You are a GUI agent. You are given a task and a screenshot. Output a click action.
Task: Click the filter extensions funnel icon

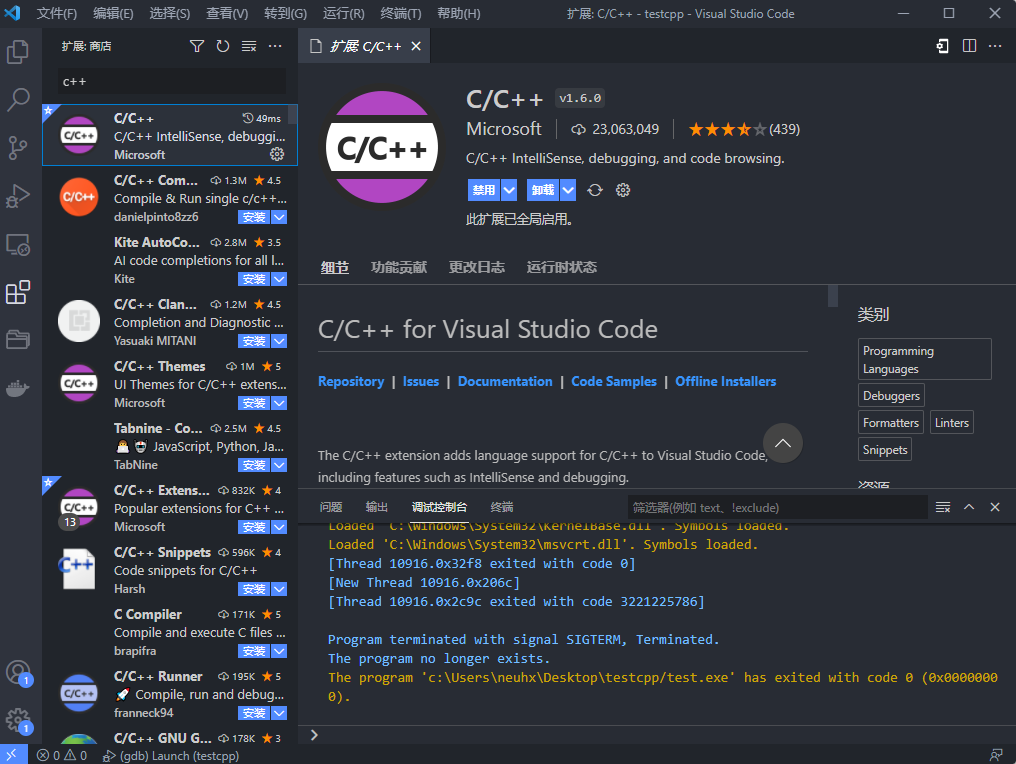coord(197,46)
